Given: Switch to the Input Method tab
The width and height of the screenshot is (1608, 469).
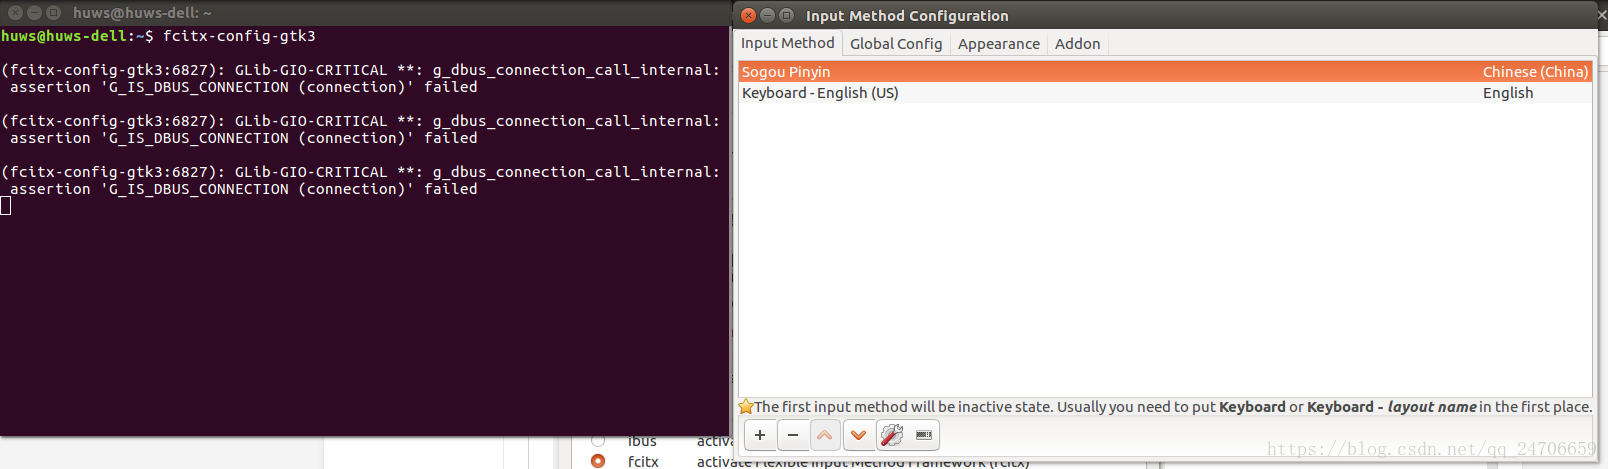Looking at the screenshot, I should [x=787, y=43].
